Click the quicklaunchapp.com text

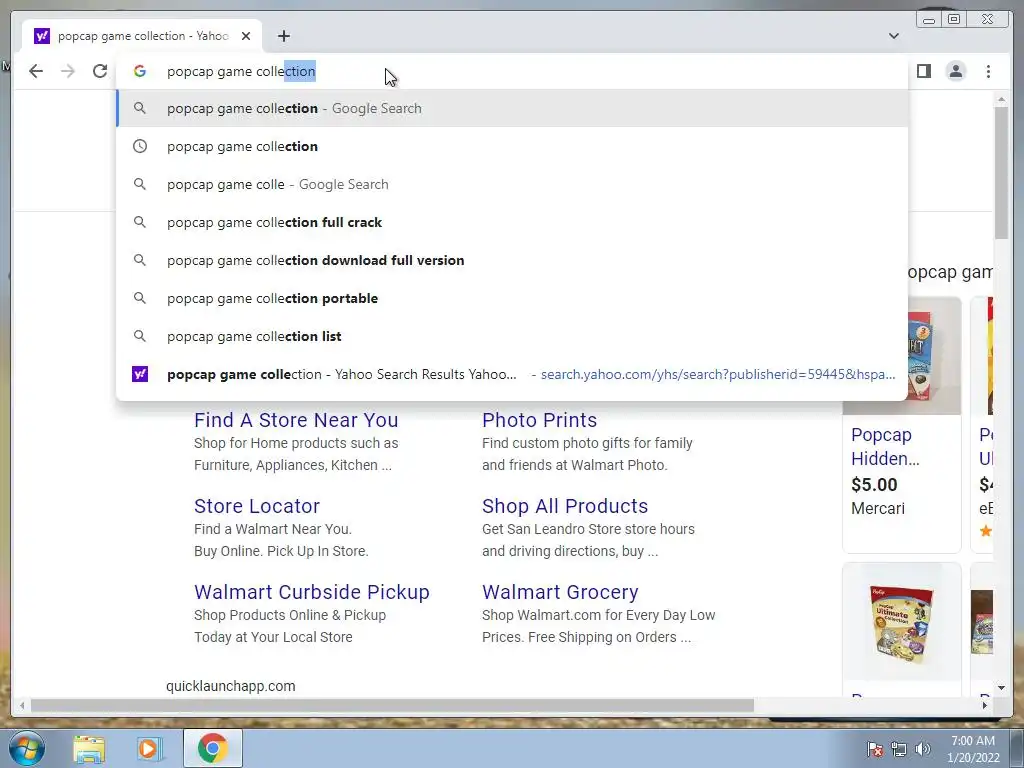tap(231, 686)
